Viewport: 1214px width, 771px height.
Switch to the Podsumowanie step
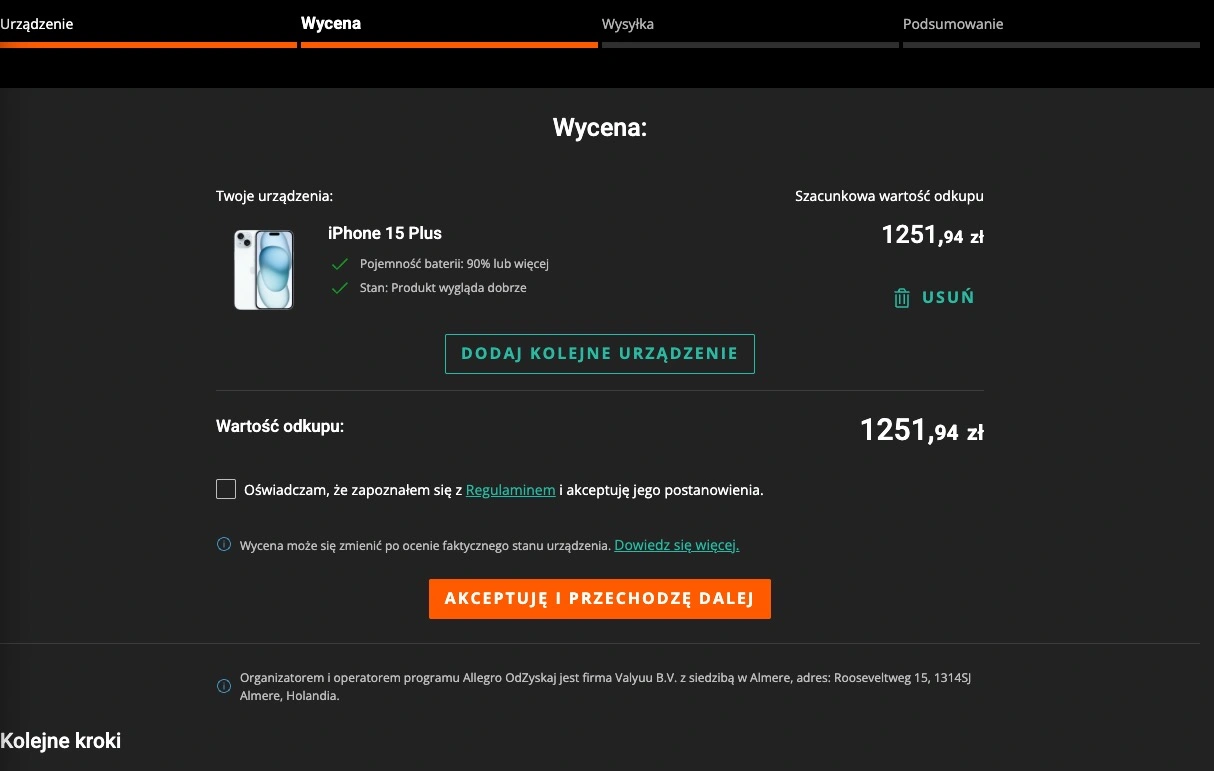coord(952,24)
